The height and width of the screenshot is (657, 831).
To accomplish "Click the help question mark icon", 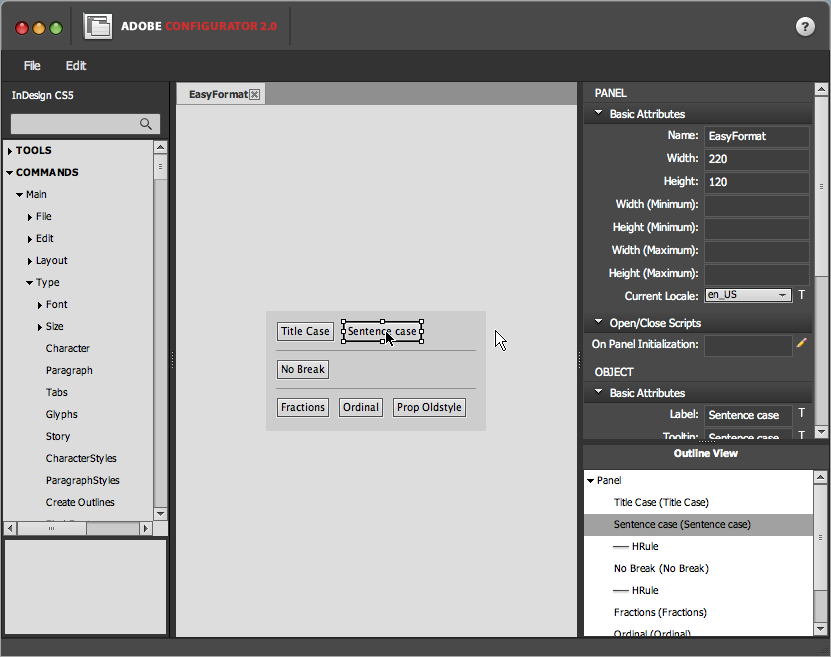I will tap(805, 26).
